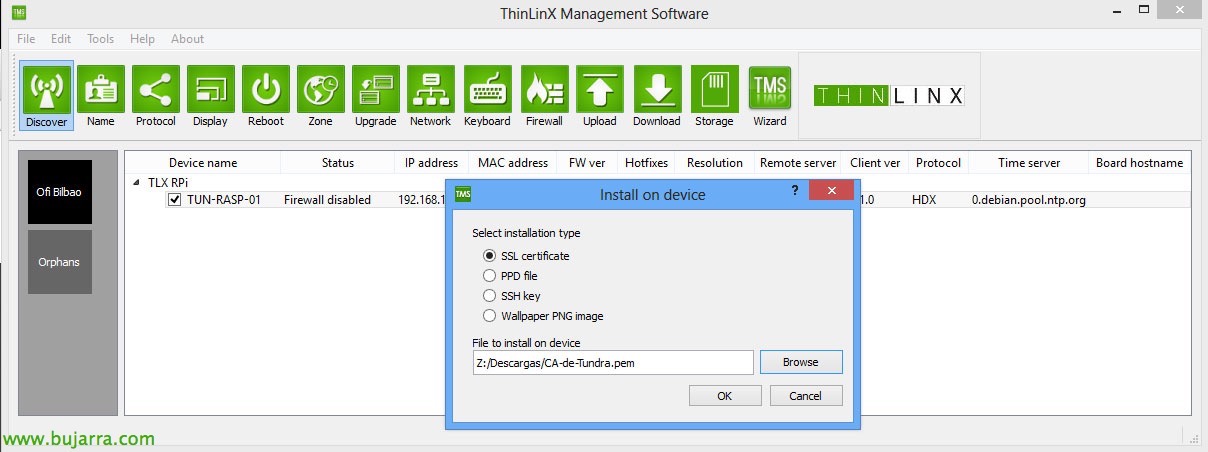Click Cancel in Install dialog

pos(806,396)
